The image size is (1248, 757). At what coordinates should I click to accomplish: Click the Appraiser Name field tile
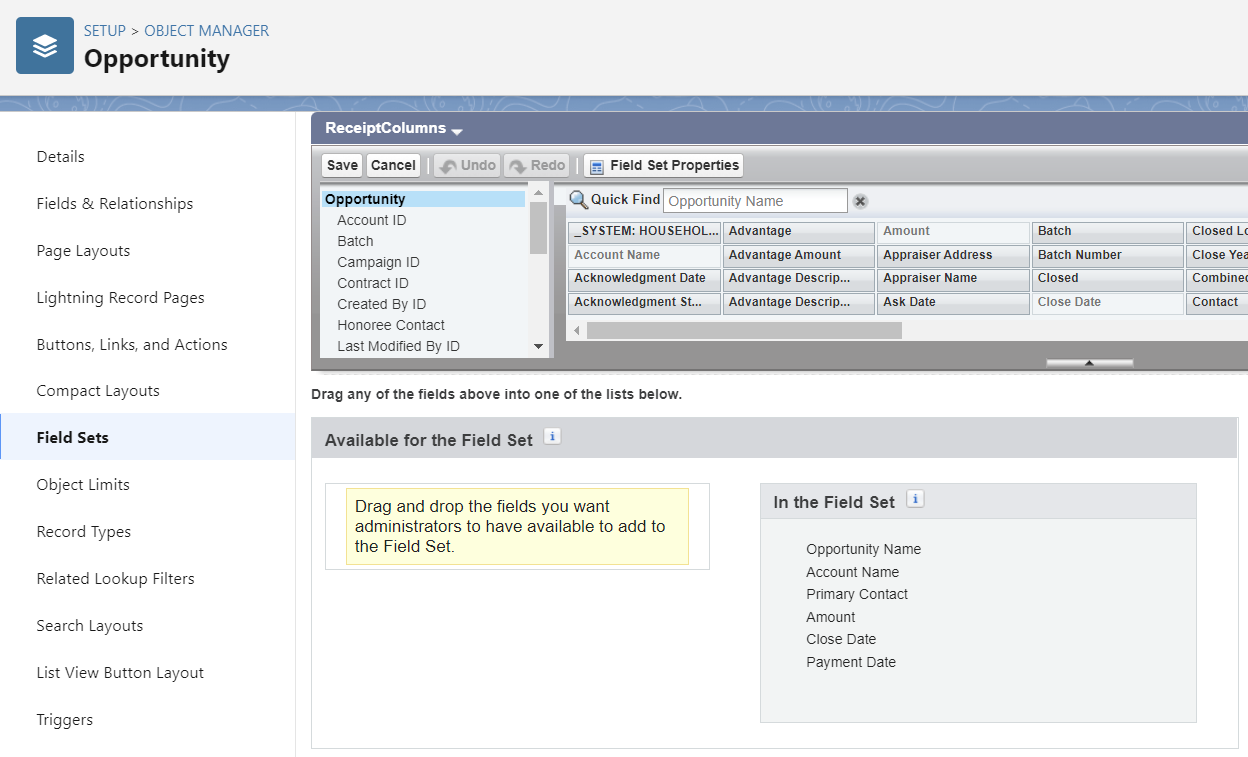click(x=953, y=279)
